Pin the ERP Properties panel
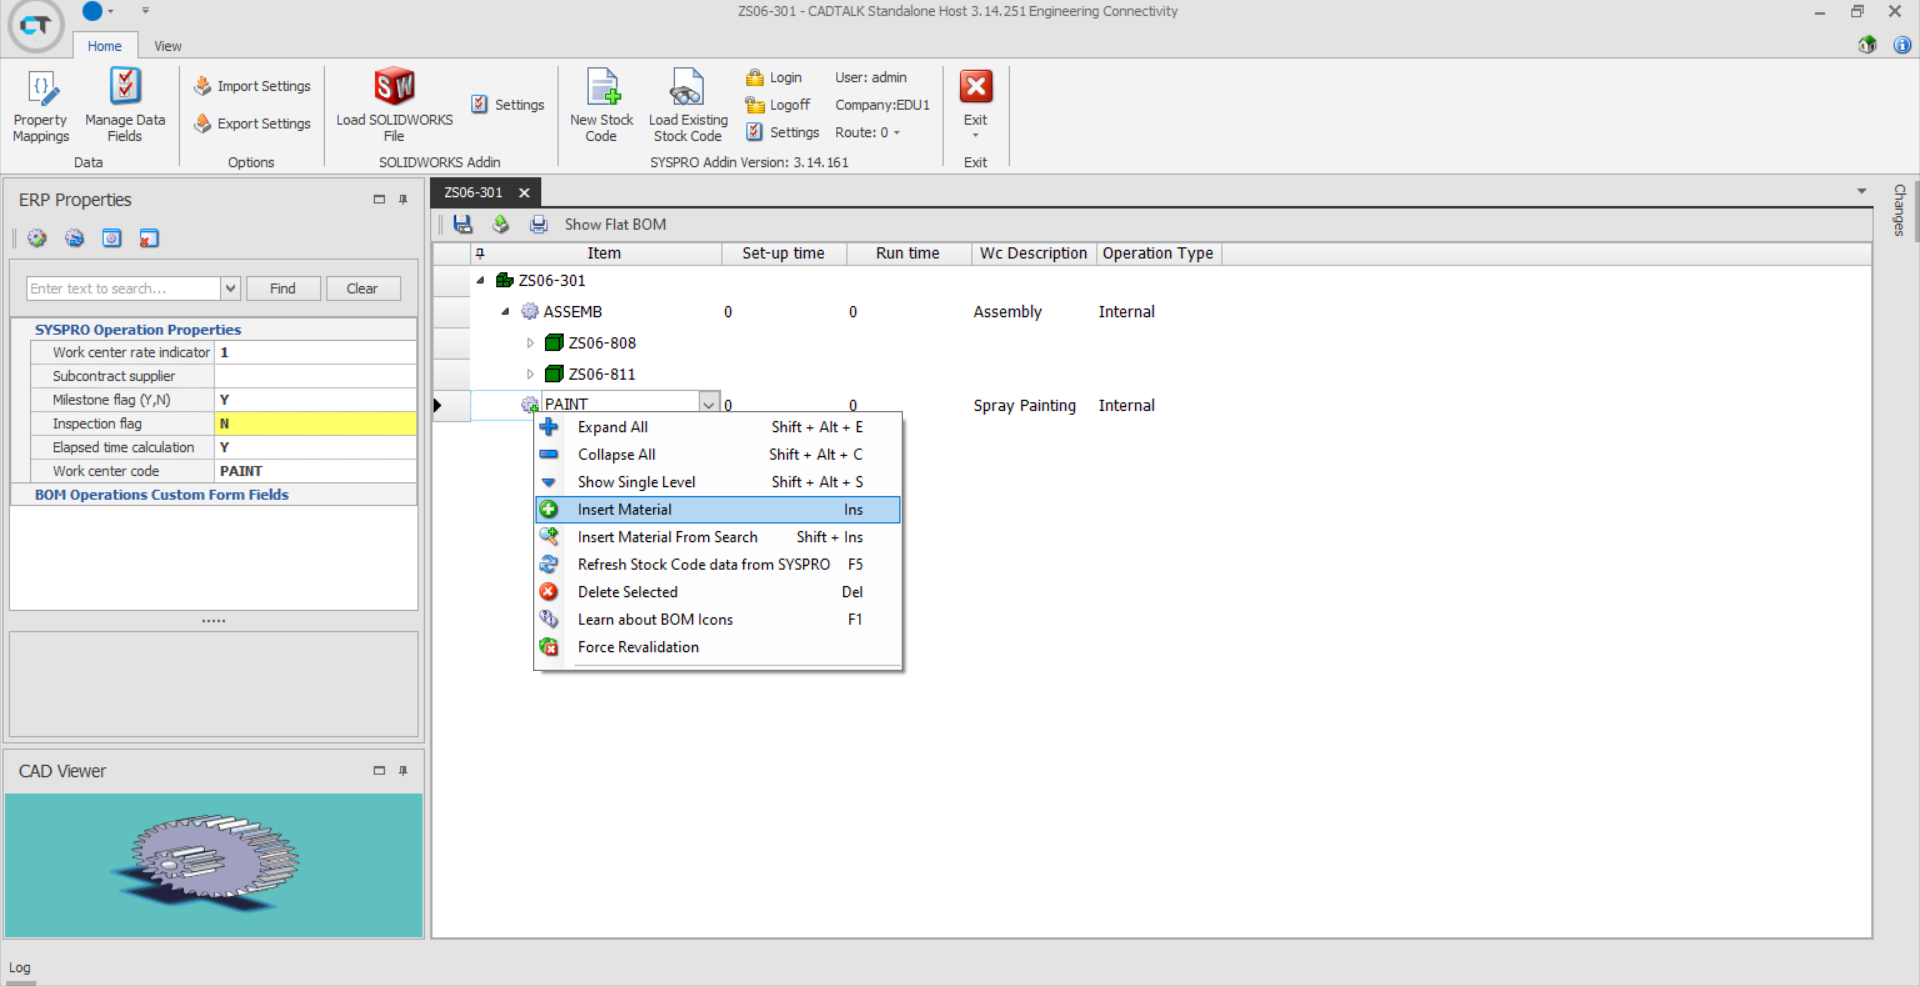Viewport: 1920px width, 986px height. (403, 199)
